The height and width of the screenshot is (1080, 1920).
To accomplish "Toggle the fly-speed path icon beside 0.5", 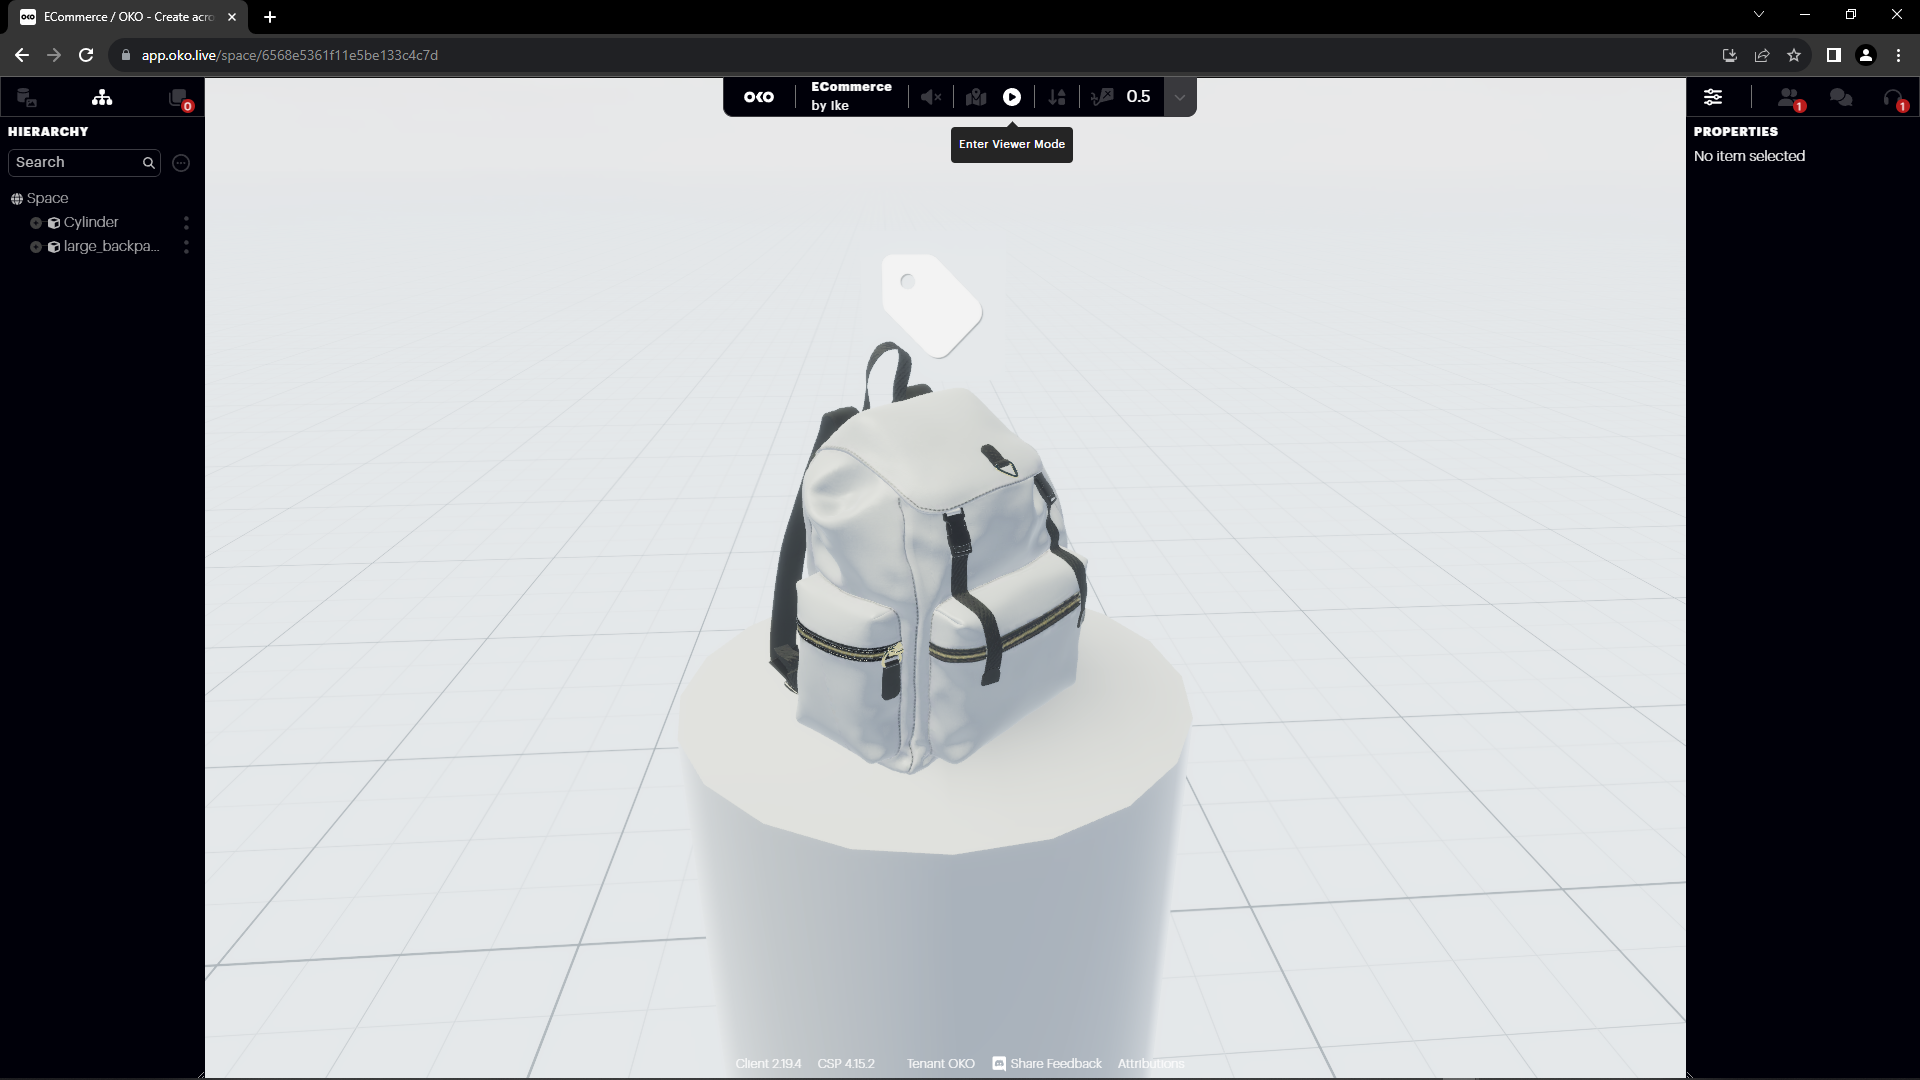I will point(1103,97).
